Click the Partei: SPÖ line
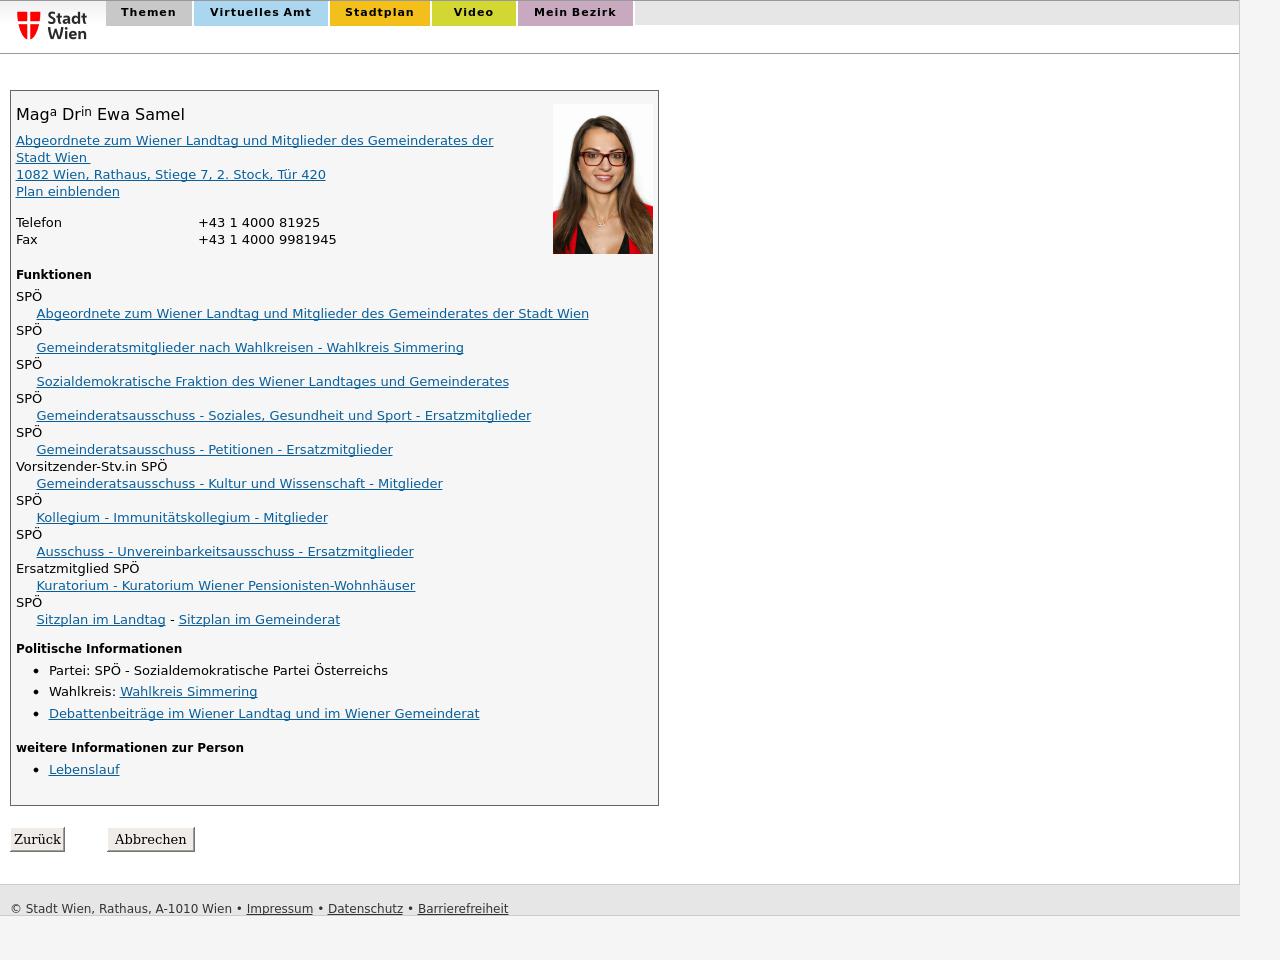 tap(218, 670)
